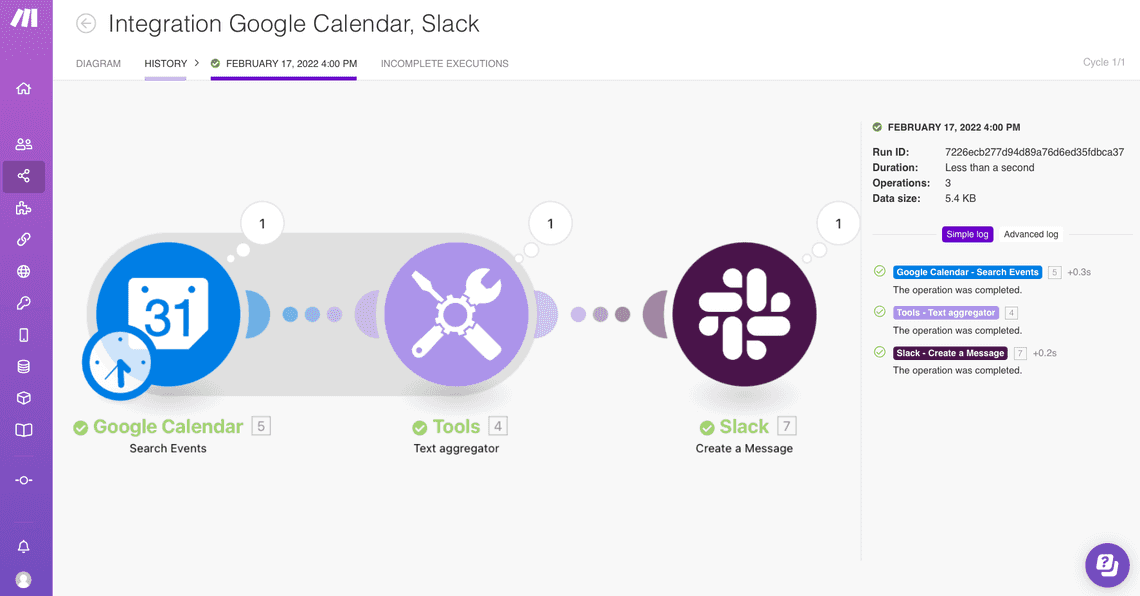Open notifications bell icon
Image resolution: width=1140 pixels, height=596 pixels.
click(24, 547)
